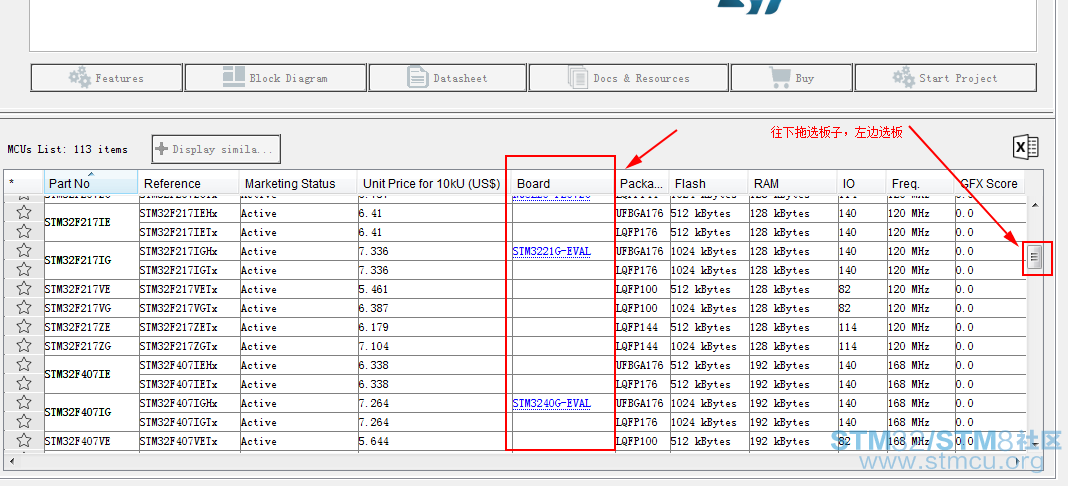Image resolution: width=1068 pixels, height=486 pixels.
Task: Open the Datasheet button
Action: point(447,78)
